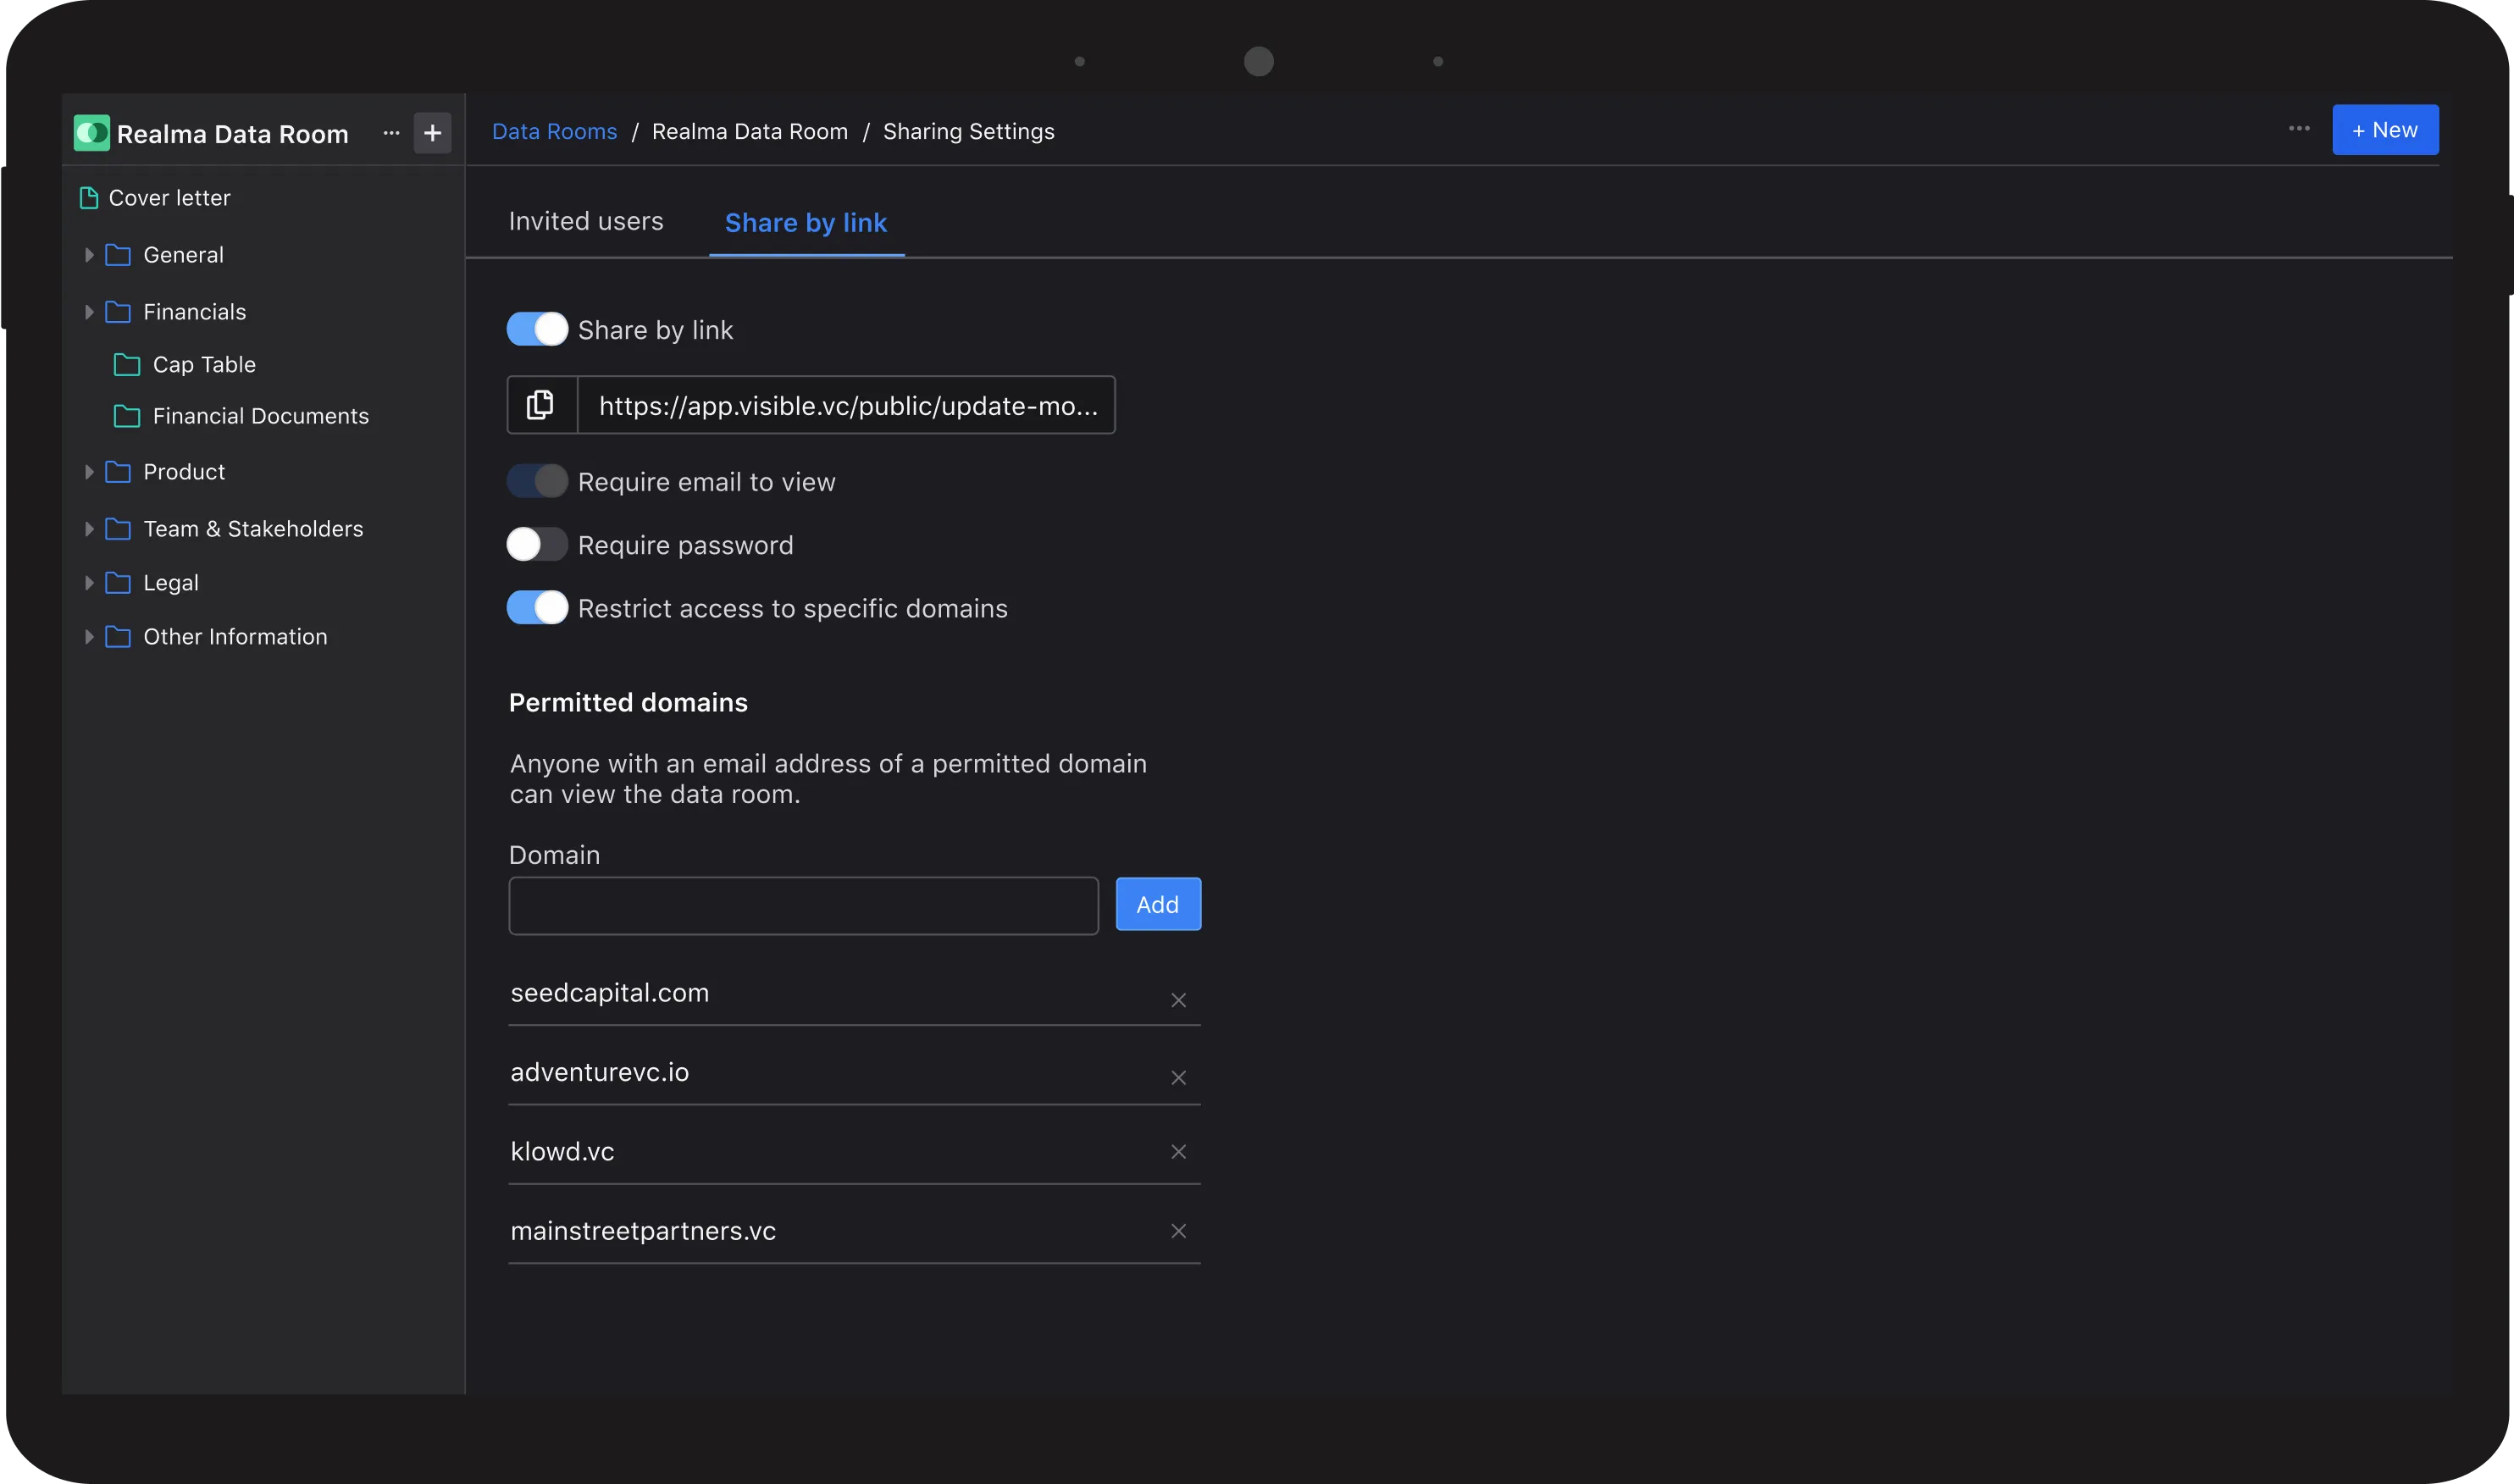Expand the General folder
Viewport: 2514px width, 1484px height.
pos(89,255)
